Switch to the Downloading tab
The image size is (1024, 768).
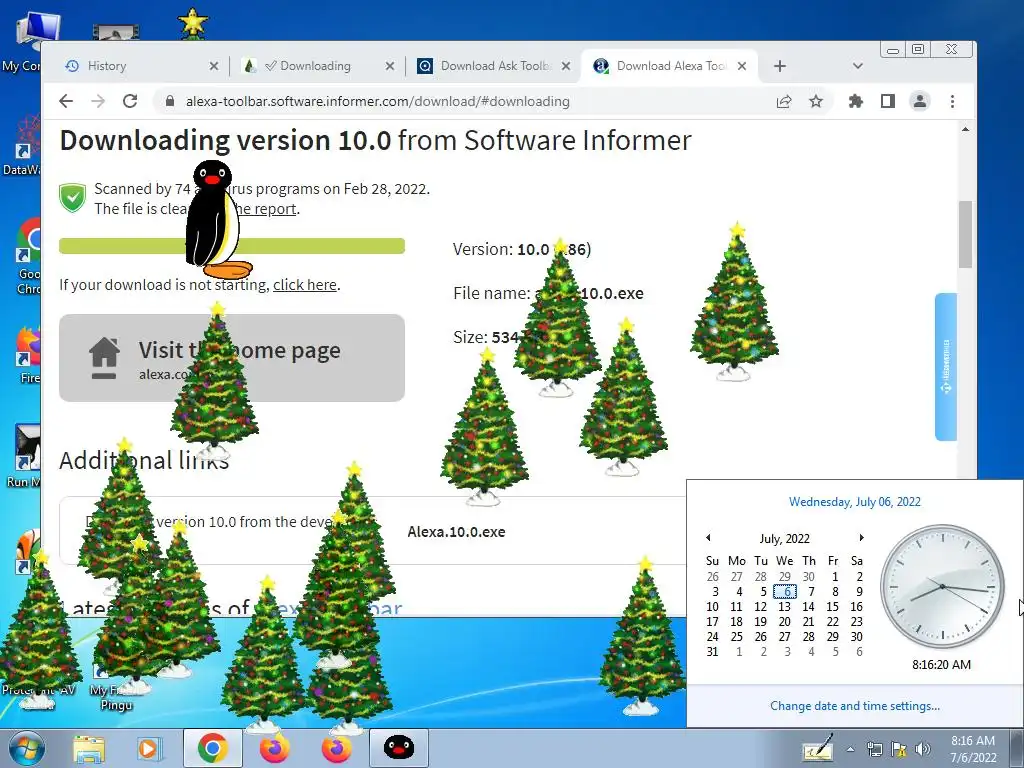(x=317, y=66)
